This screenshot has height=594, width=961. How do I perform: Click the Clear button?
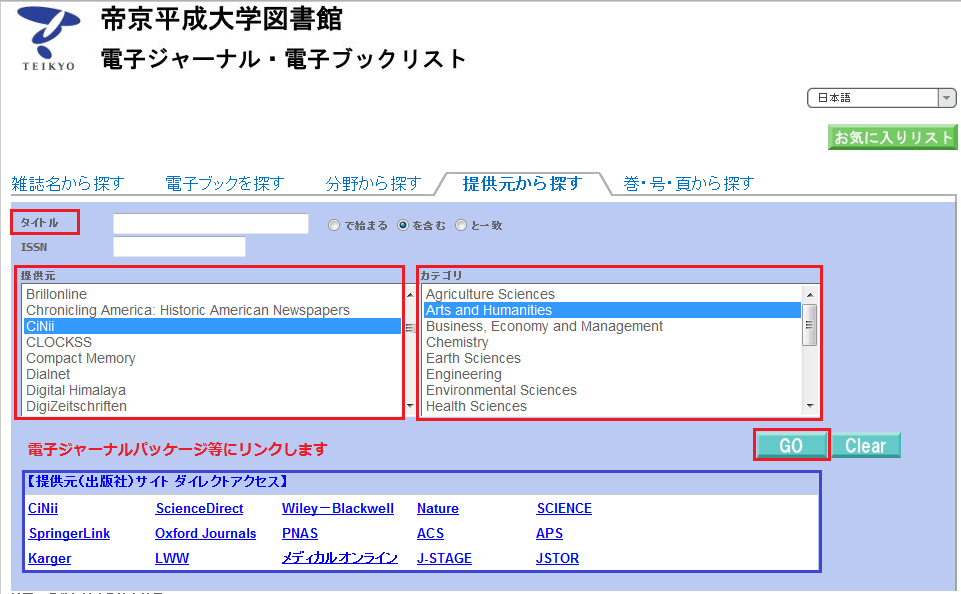pos(865,445)
